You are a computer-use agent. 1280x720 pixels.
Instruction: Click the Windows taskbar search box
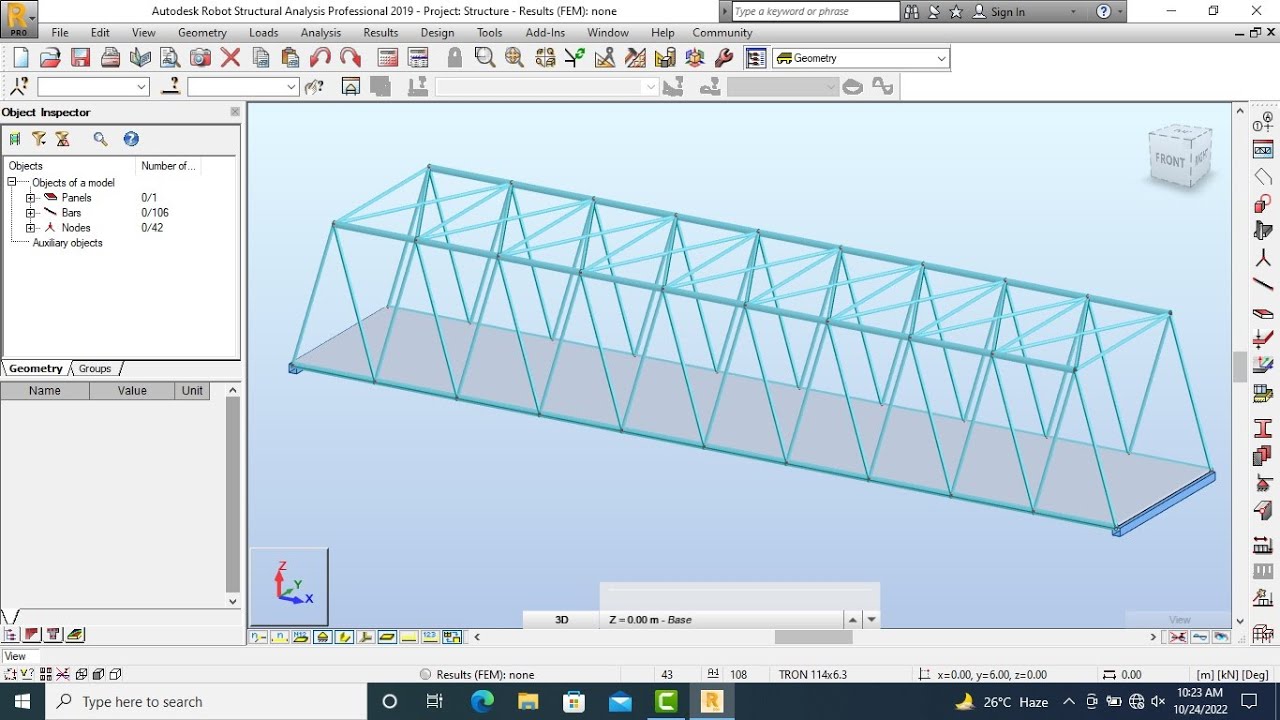point(208,702)
